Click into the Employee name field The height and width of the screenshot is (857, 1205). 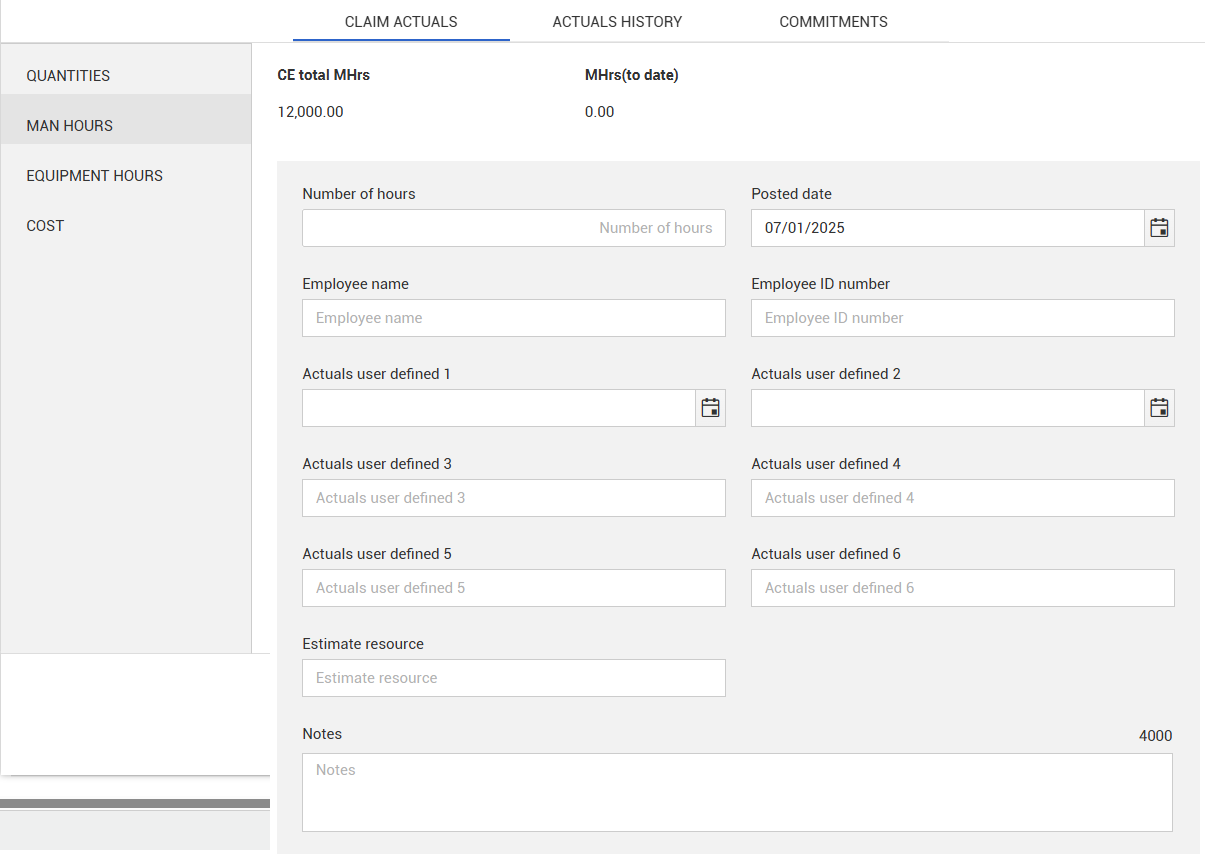[513, 318]
